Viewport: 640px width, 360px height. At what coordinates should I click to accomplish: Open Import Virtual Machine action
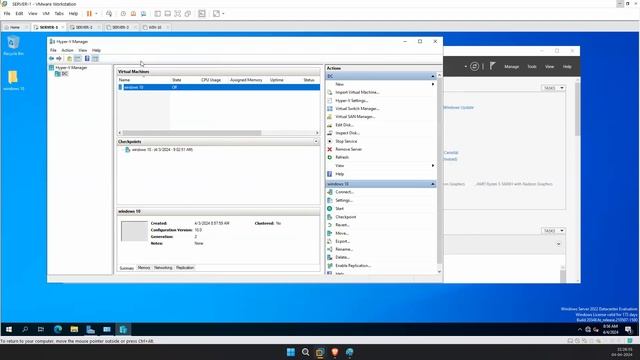[357, 92]
